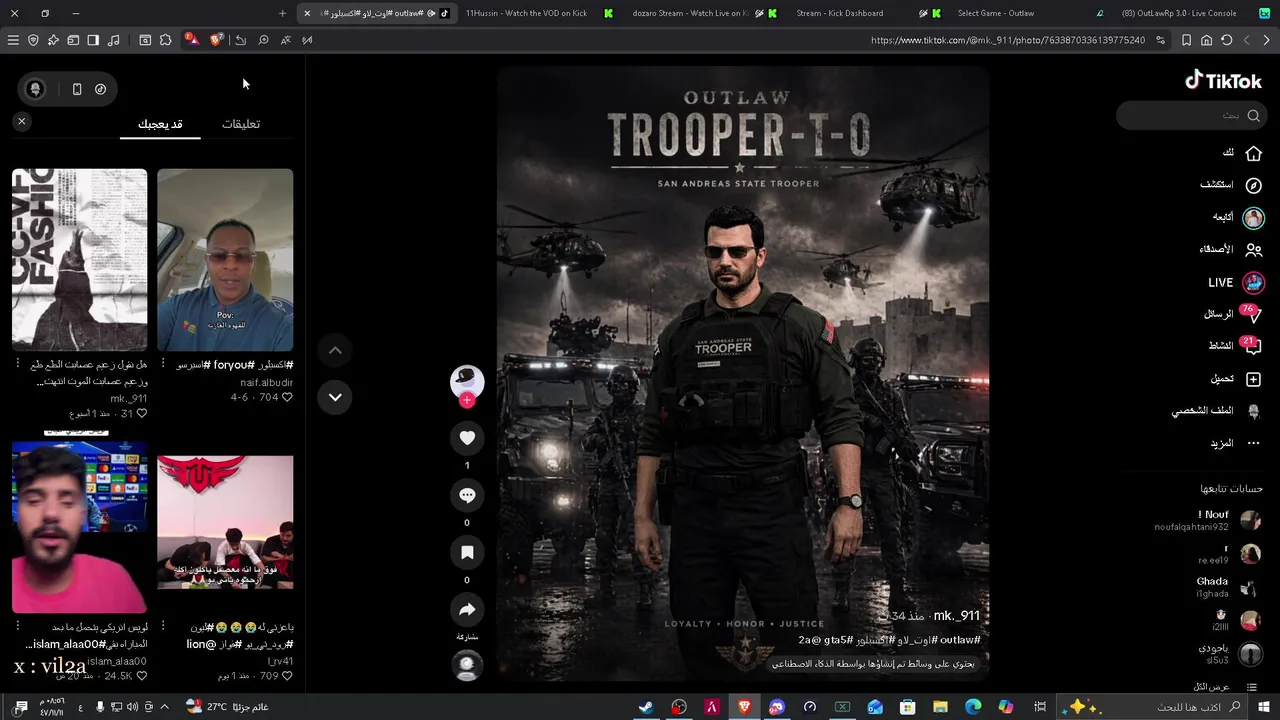This screenshot has width=1280, height=720.
Task: Open File Explorer folder in taskbar
Action: pyautogui.click(x=940, y=707)
